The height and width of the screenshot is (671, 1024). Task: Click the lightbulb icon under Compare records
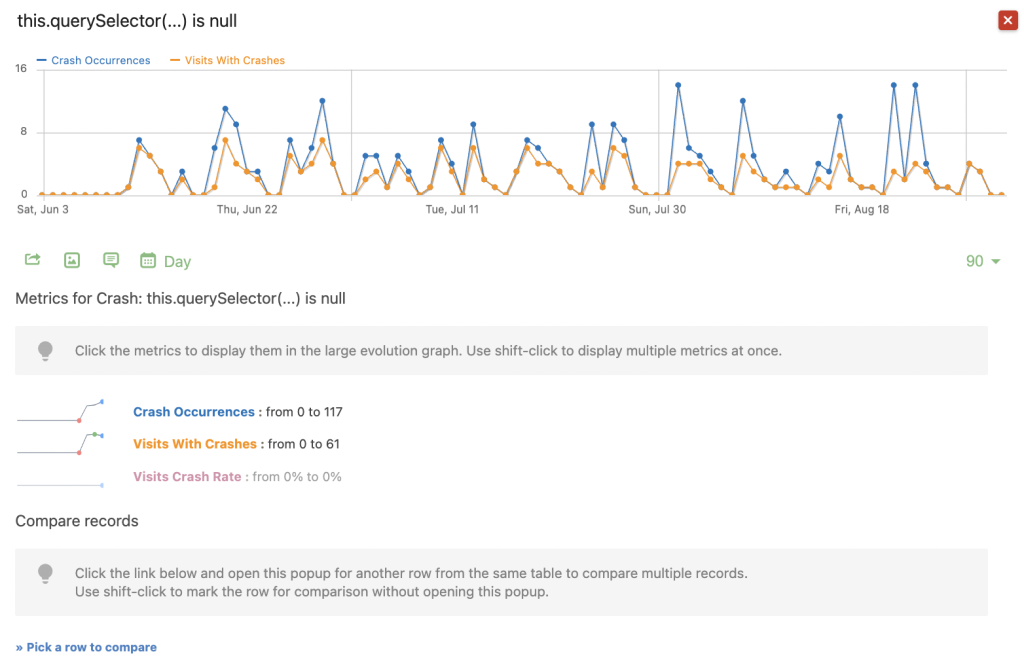[45, 574]
